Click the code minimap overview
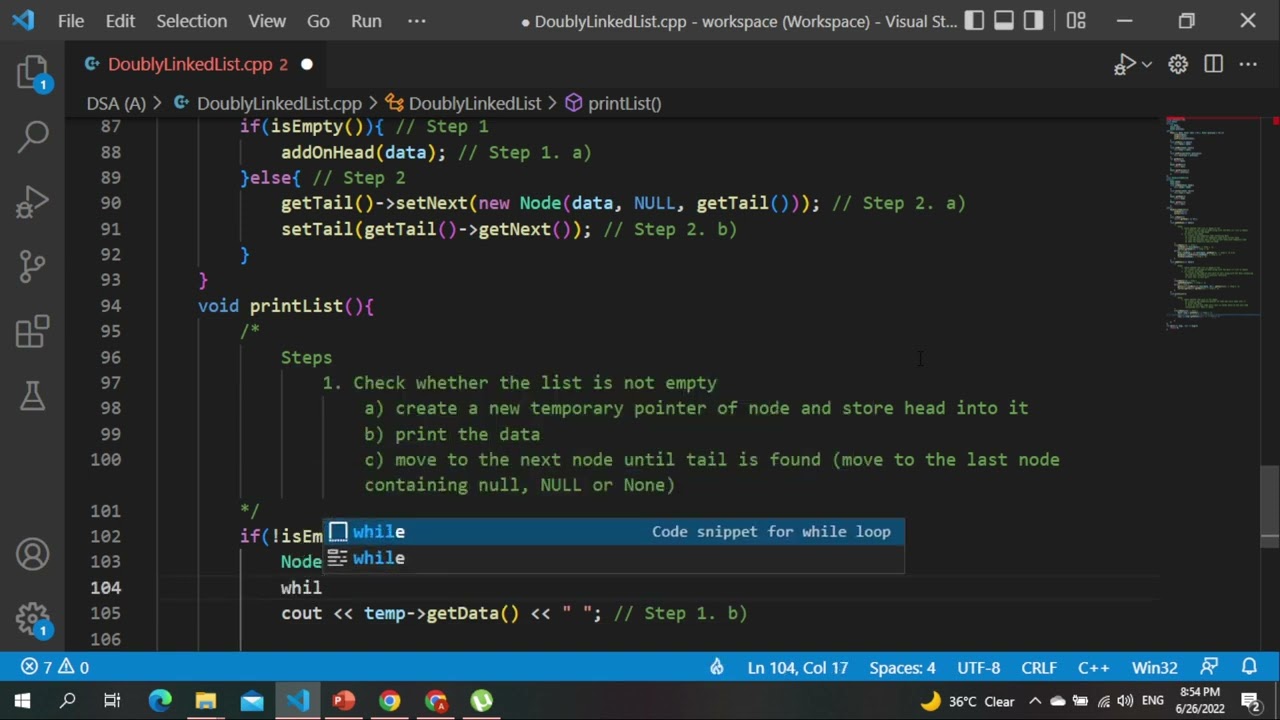Viewport: 1280px width, 720px height. (1212, 222)
